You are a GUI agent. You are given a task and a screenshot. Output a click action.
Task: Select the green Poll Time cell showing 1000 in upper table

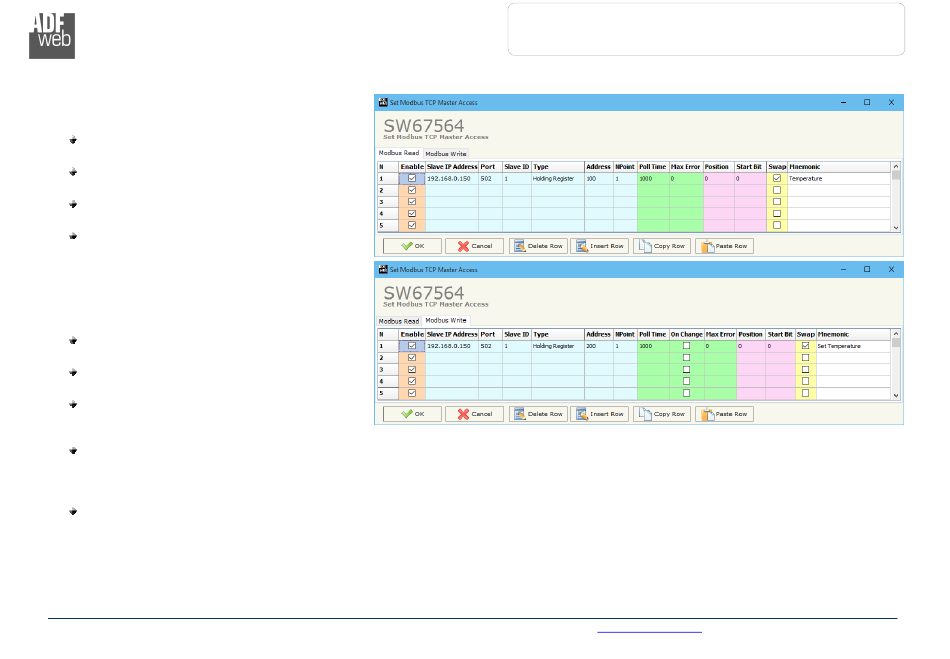pos(653,178)
